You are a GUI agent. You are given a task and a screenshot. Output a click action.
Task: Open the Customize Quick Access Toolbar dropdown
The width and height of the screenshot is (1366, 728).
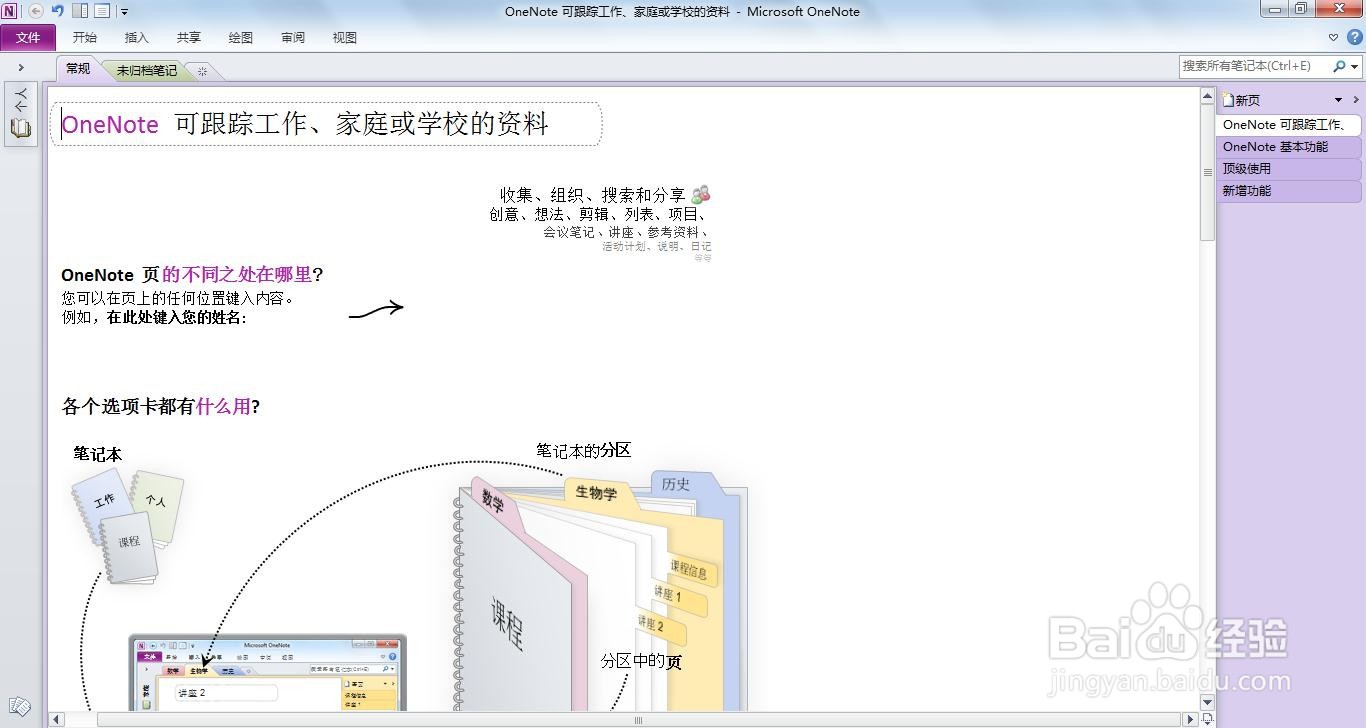click(124, 12)
